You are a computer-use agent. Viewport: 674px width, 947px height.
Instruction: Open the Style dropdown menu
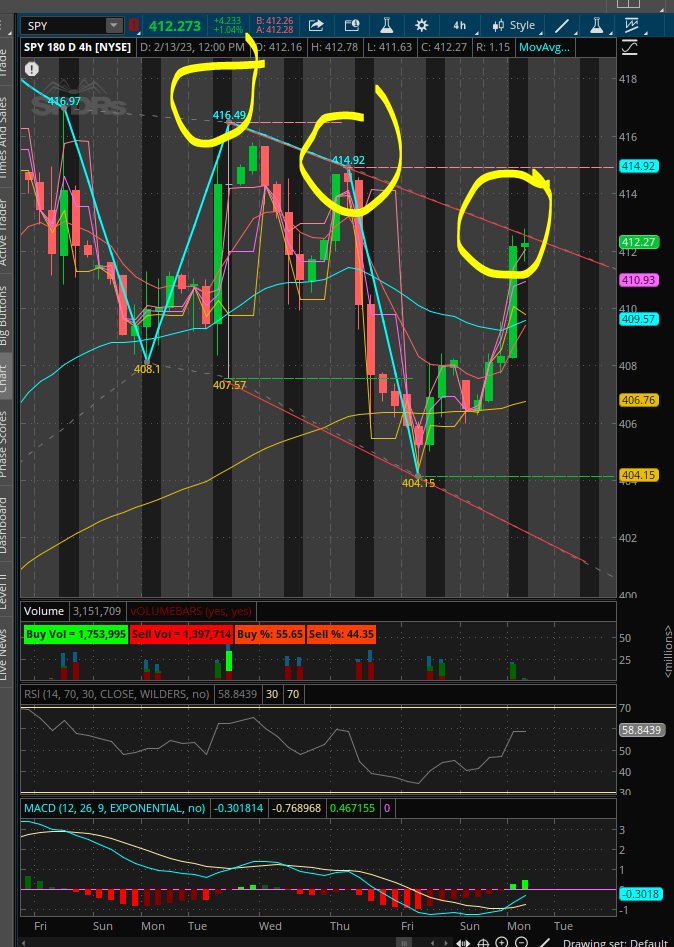515,25
